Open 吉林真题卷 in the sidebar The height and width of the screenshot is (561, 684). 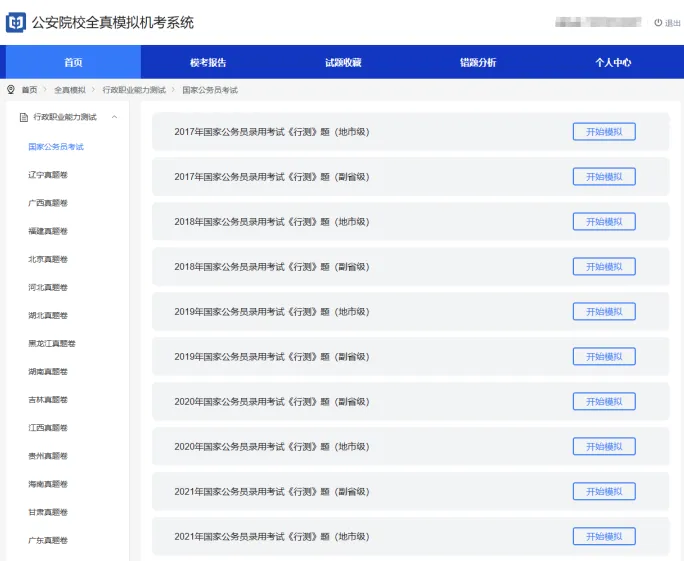click(x=48, y=400)
